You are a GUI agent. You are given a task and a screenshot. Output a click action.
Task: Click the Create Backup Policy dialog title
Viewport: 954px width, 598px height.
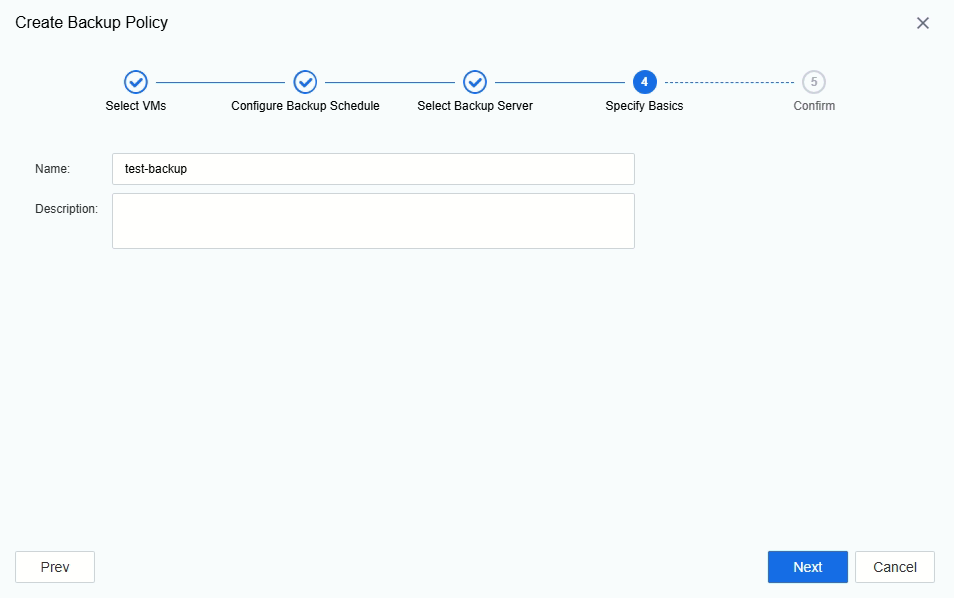91,23
